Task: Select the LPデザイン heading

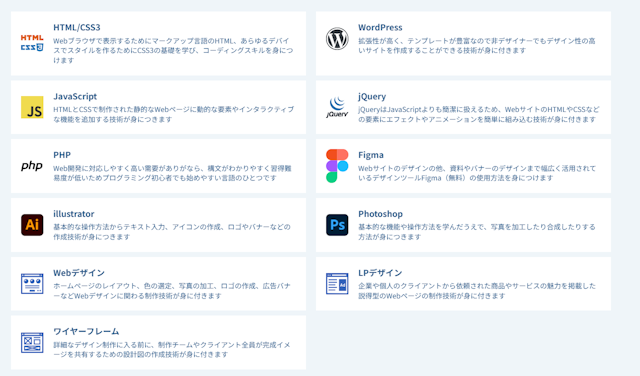Action: pos(380,273)
